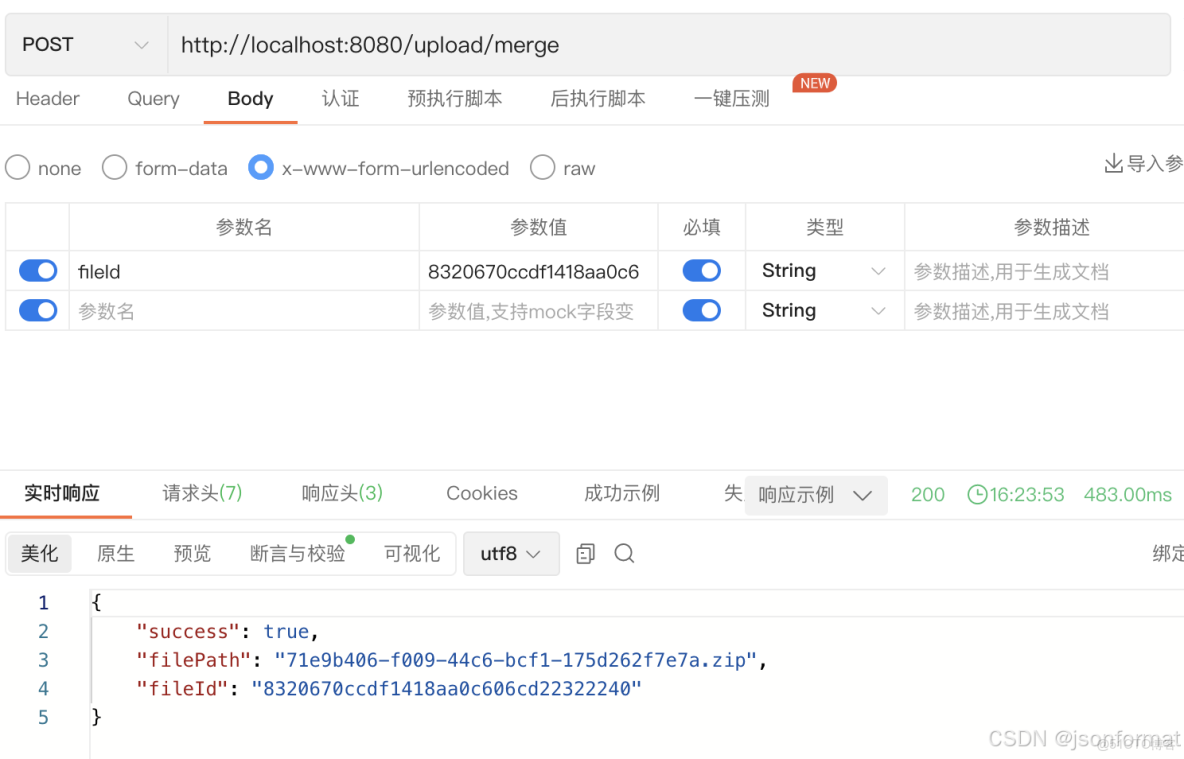The image size is (1184, 759).
Task: Open the POST method dropdown
Action: 85,44
